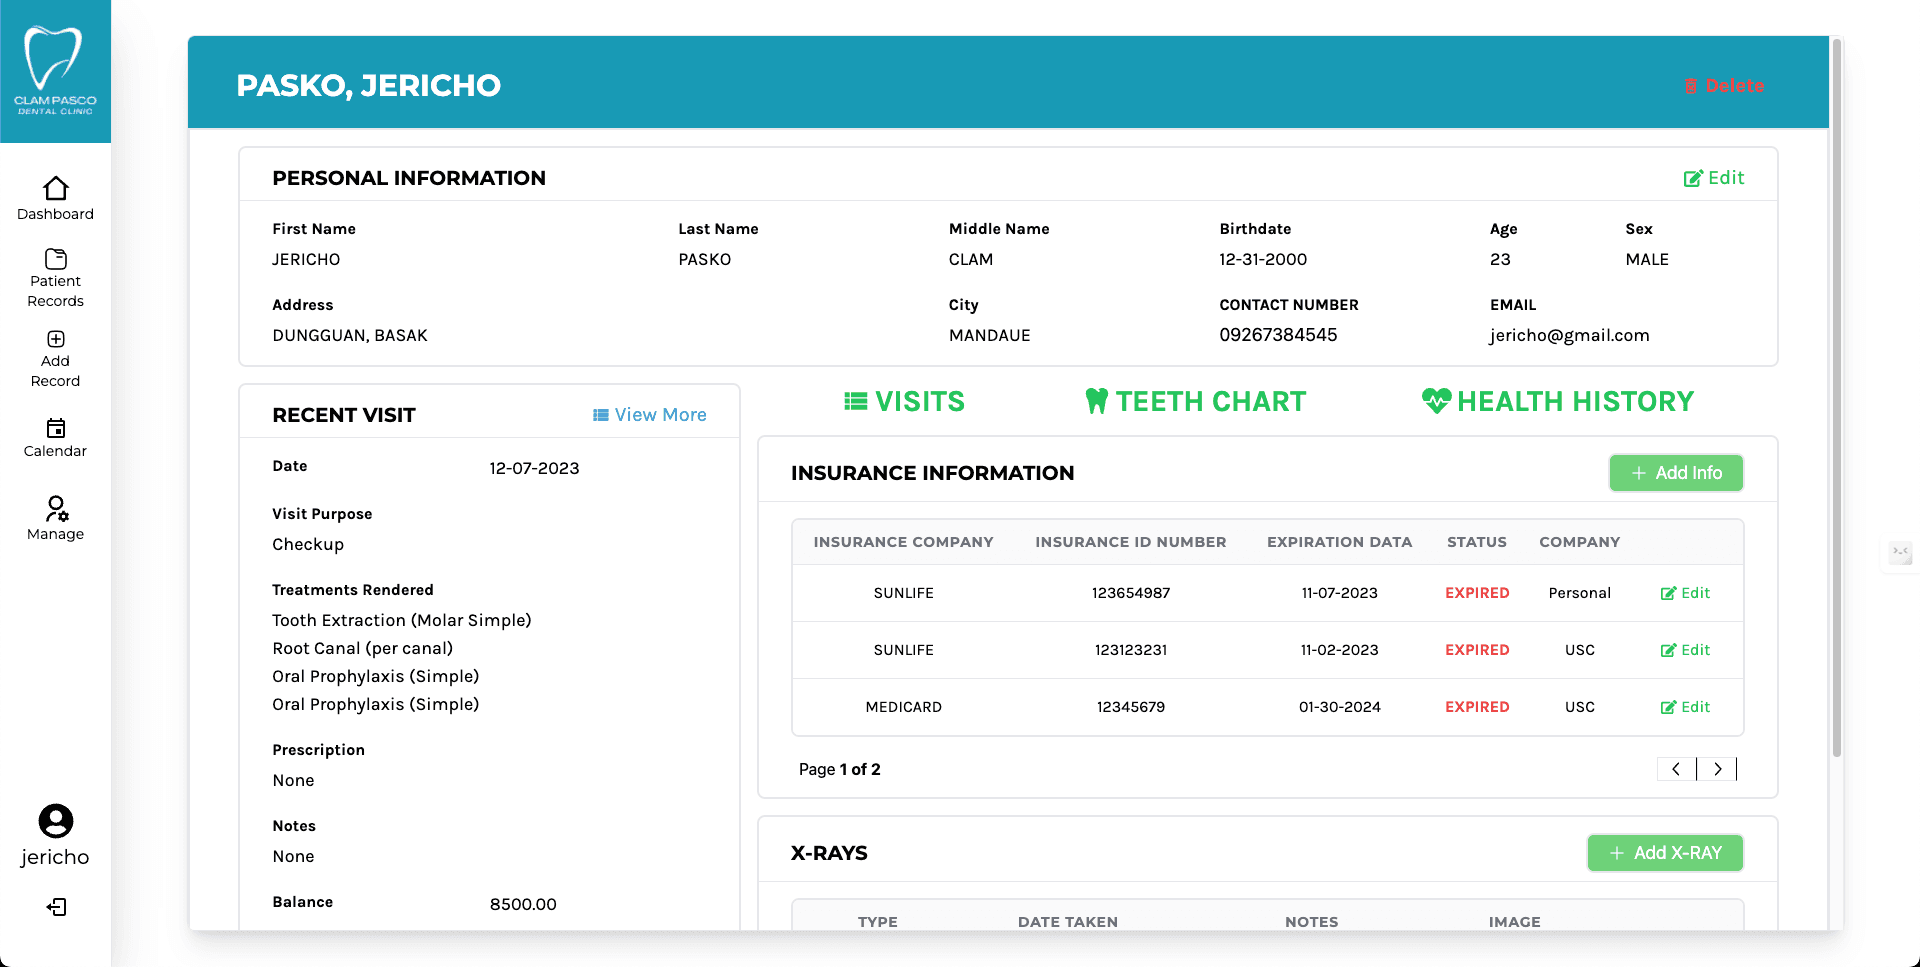Go to next insurance page with right chevron
The height and width of the screenshot is (967, 1920).
1717,768
